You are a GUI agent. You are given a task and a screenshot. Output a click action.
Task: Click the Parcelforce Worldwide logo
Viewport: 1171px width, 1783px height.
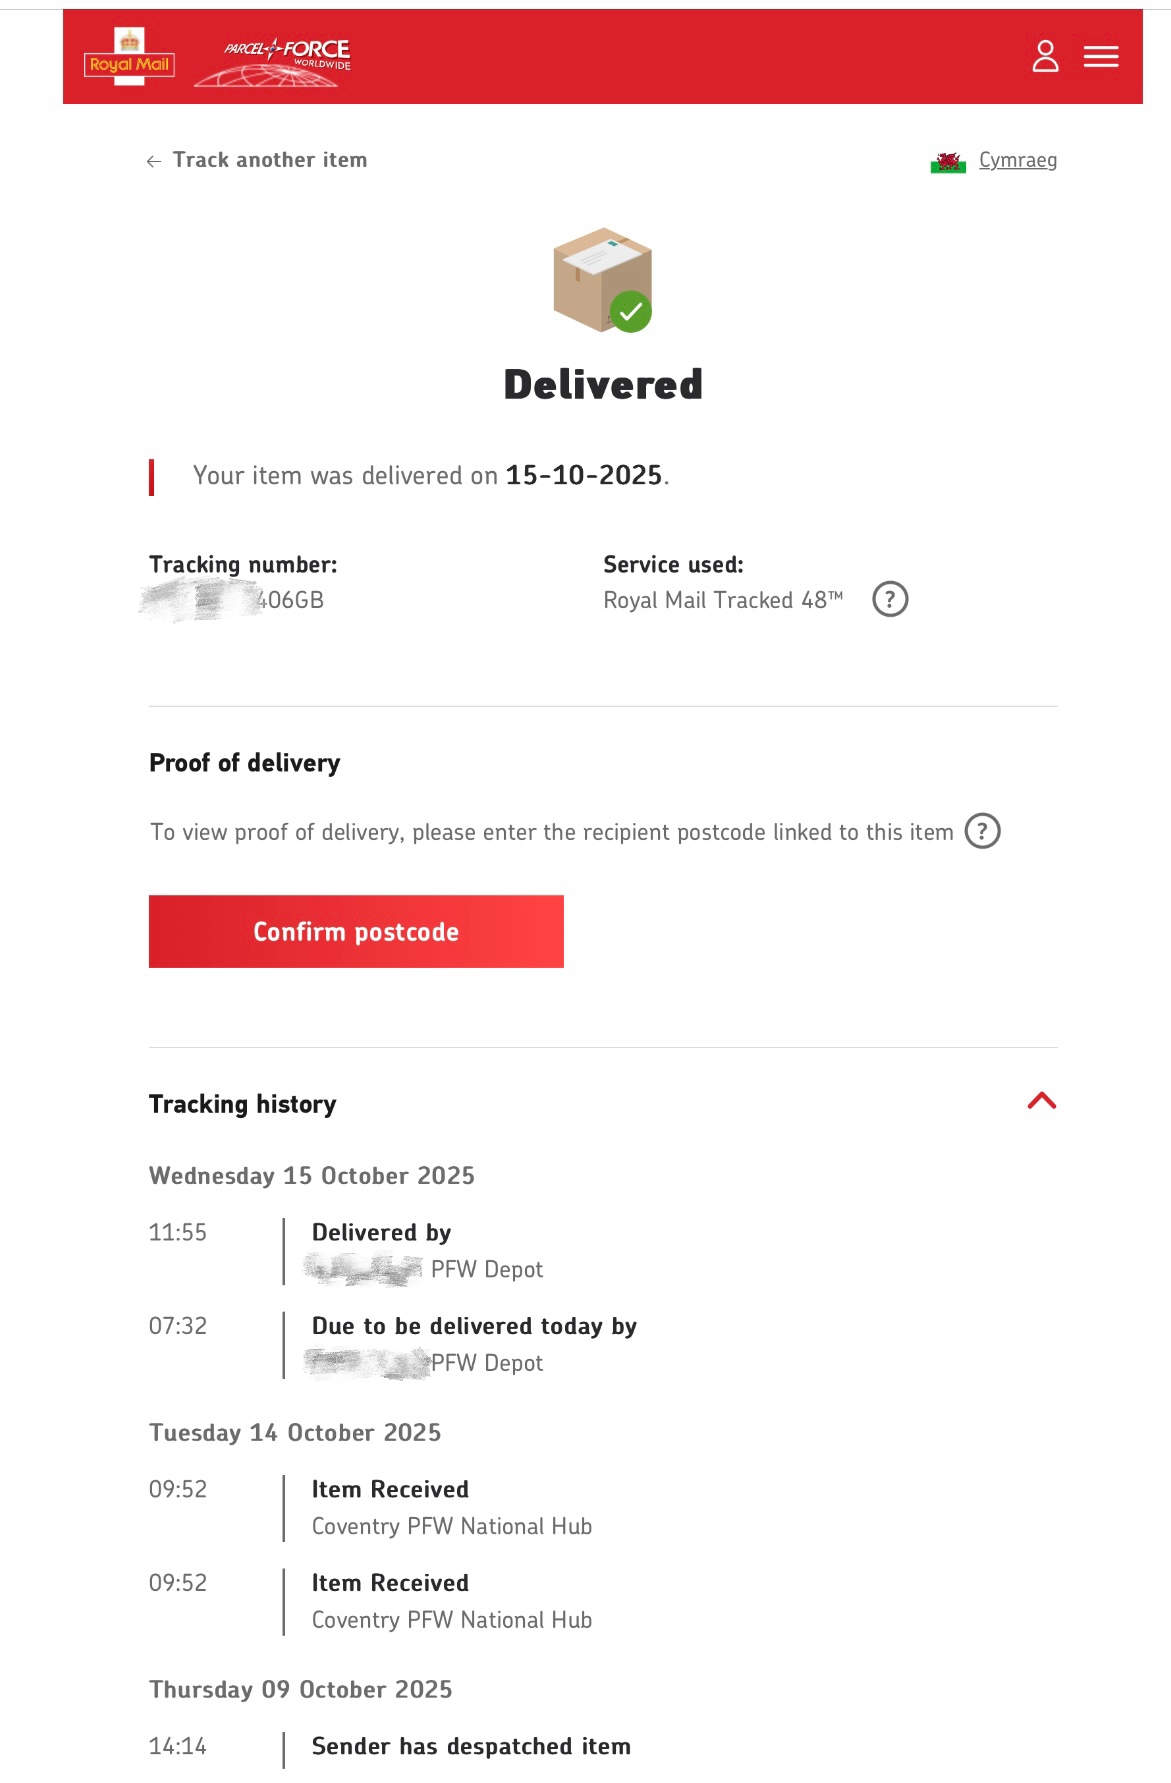[x=274, y=60]
